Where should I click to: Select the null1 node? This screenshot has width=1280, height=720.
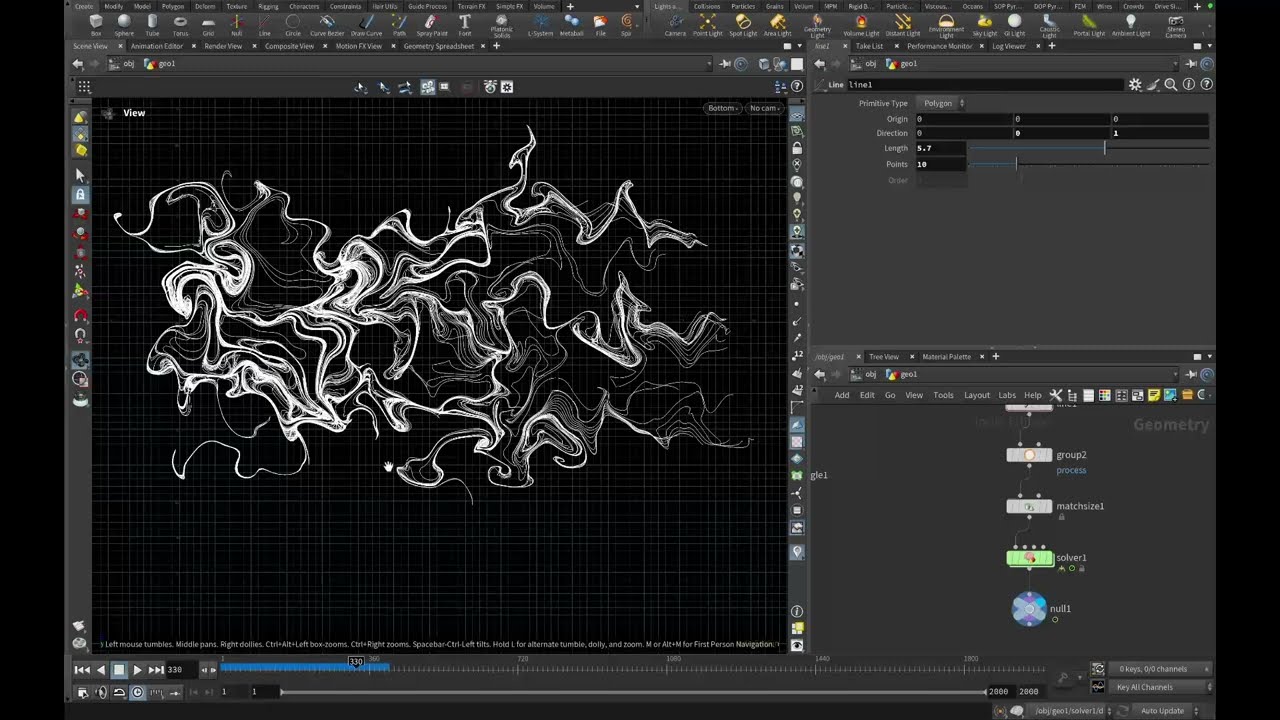pos(1029,608)
